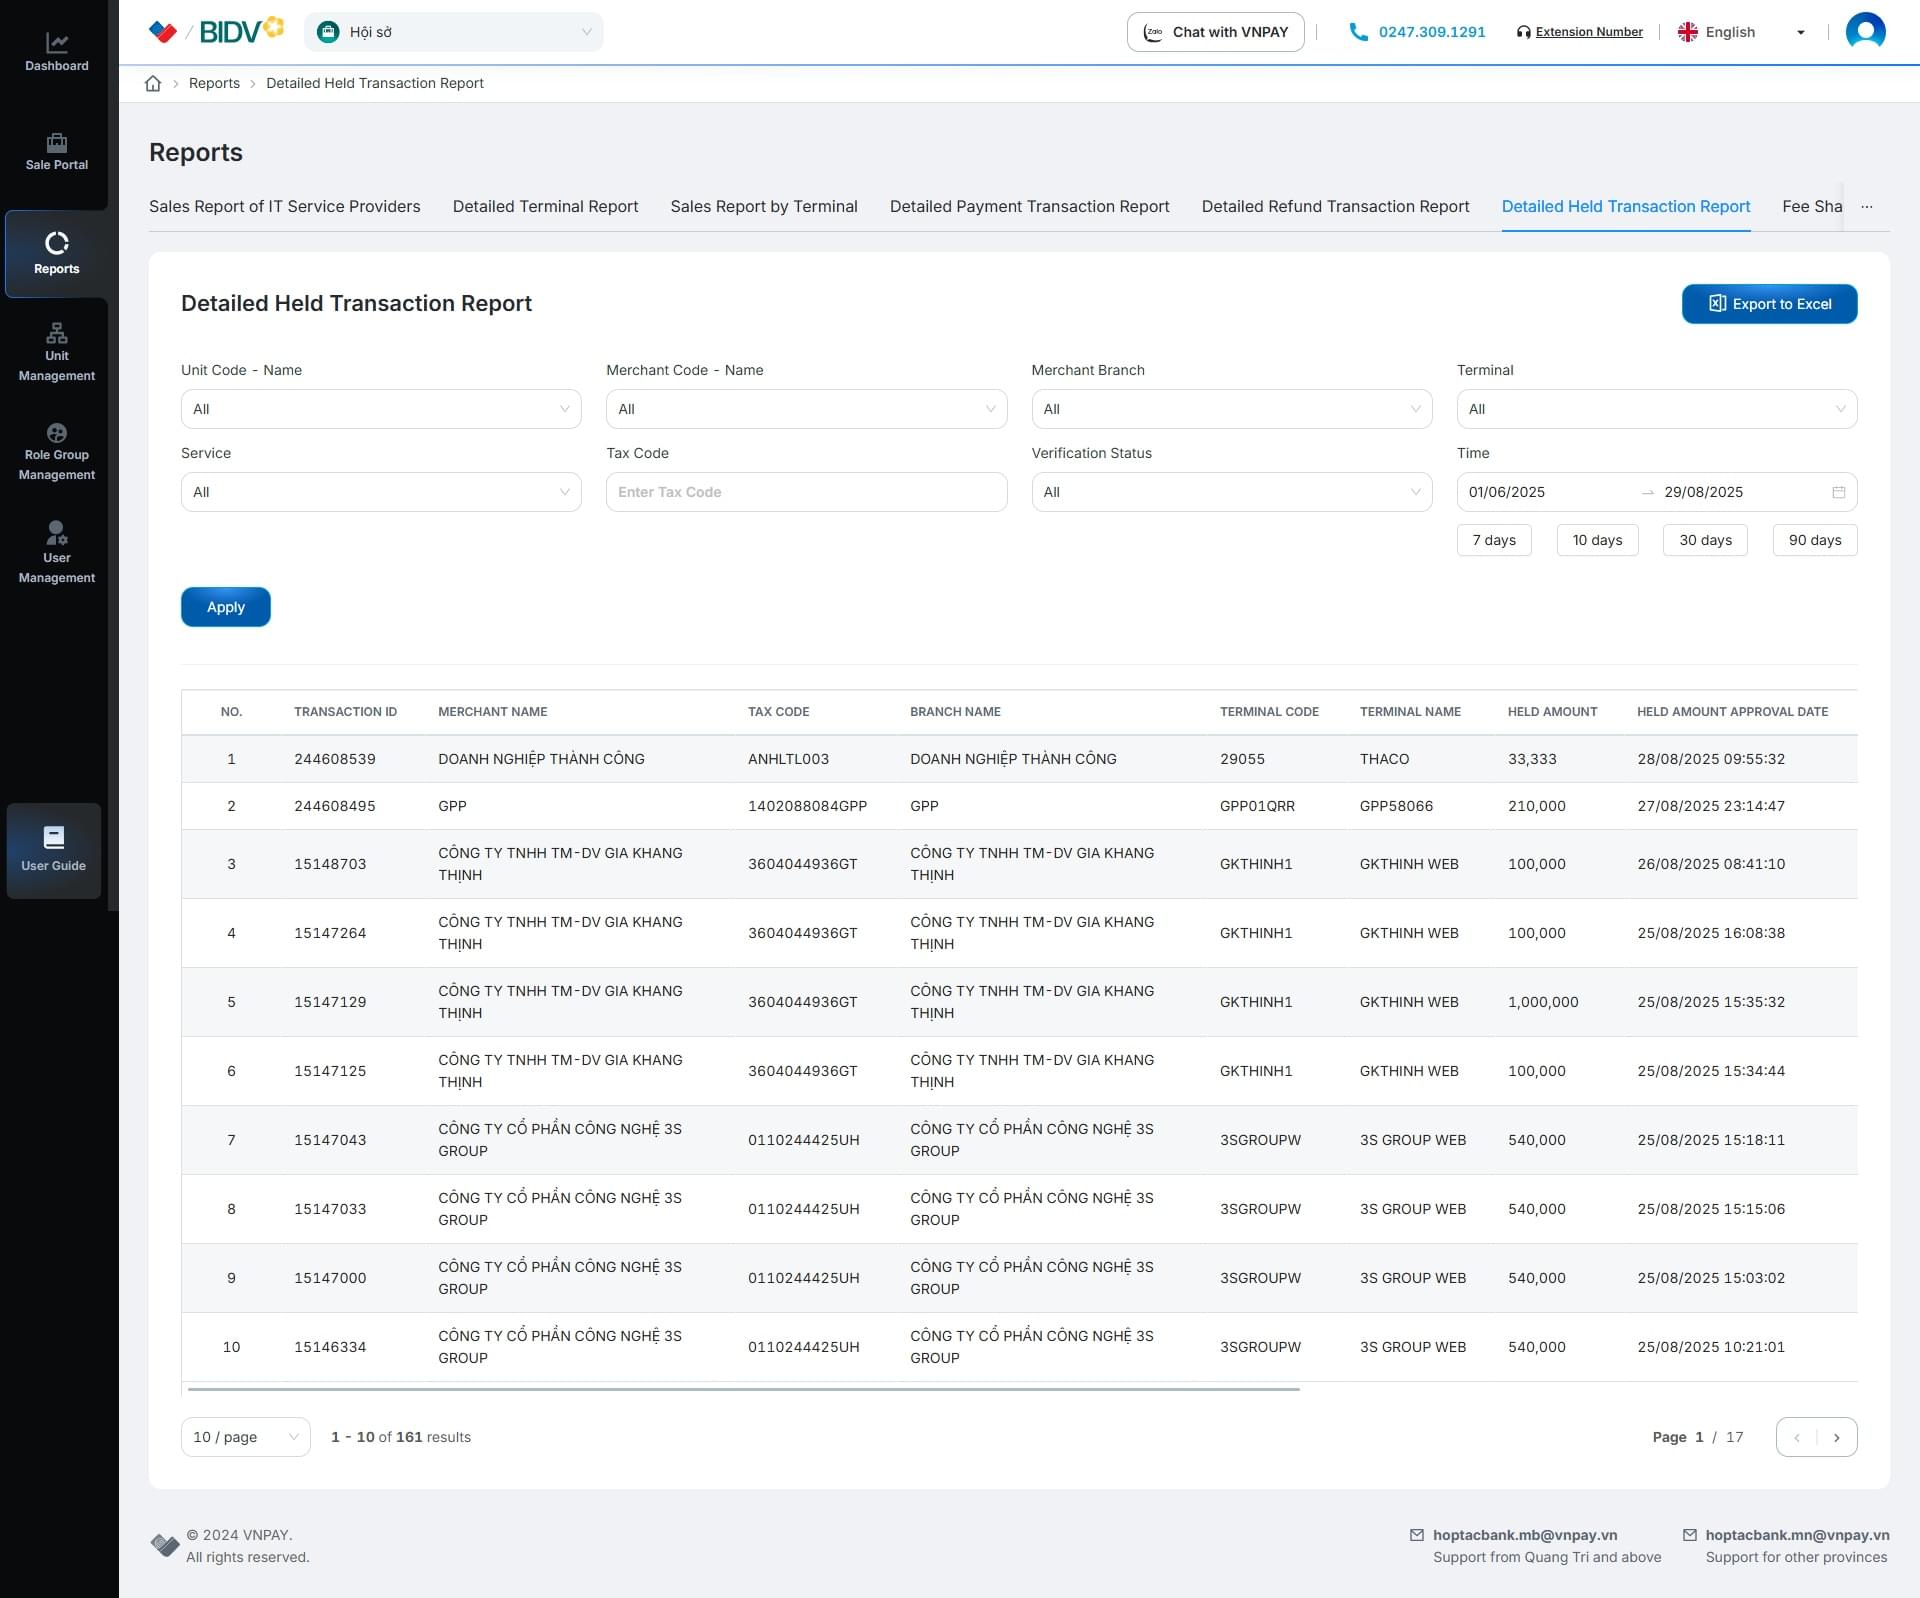The height and width of the screenshot is (1598, 1920).
Task: Go to the next results page arrow
Action: 1836,1437
